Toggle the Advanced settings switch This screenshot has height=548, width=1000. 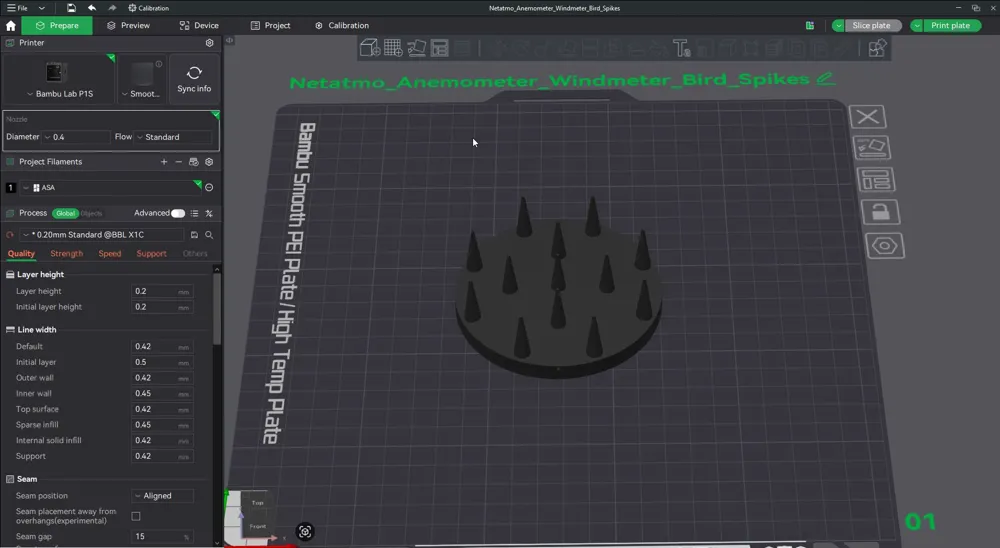coord(177,213)
